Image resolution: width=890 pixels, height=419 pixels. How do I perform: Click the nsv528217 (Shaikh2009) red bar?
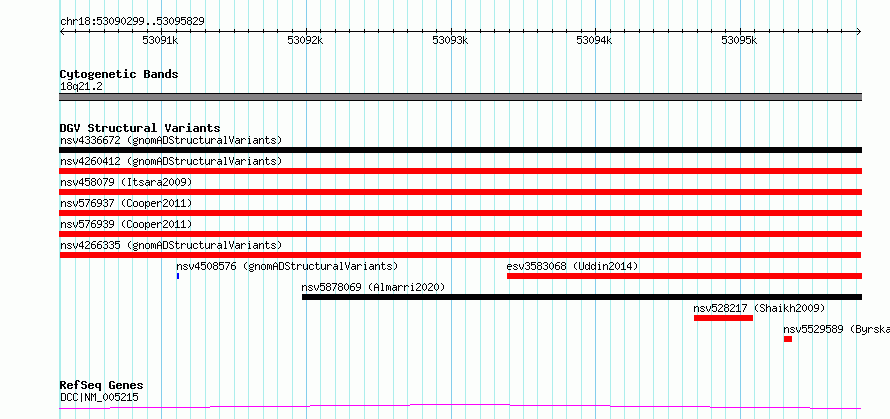[x=723, y=318]
